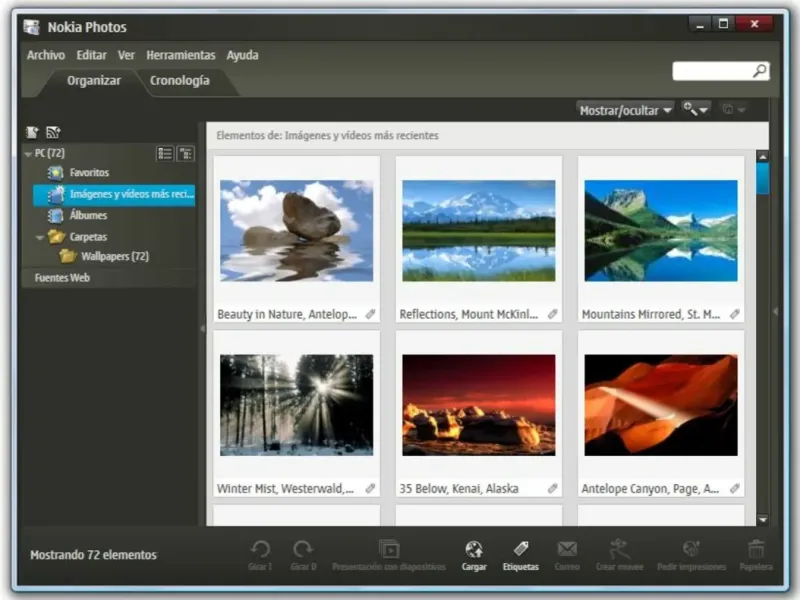Switch to the Cronología tab

(x=179, y=81)
